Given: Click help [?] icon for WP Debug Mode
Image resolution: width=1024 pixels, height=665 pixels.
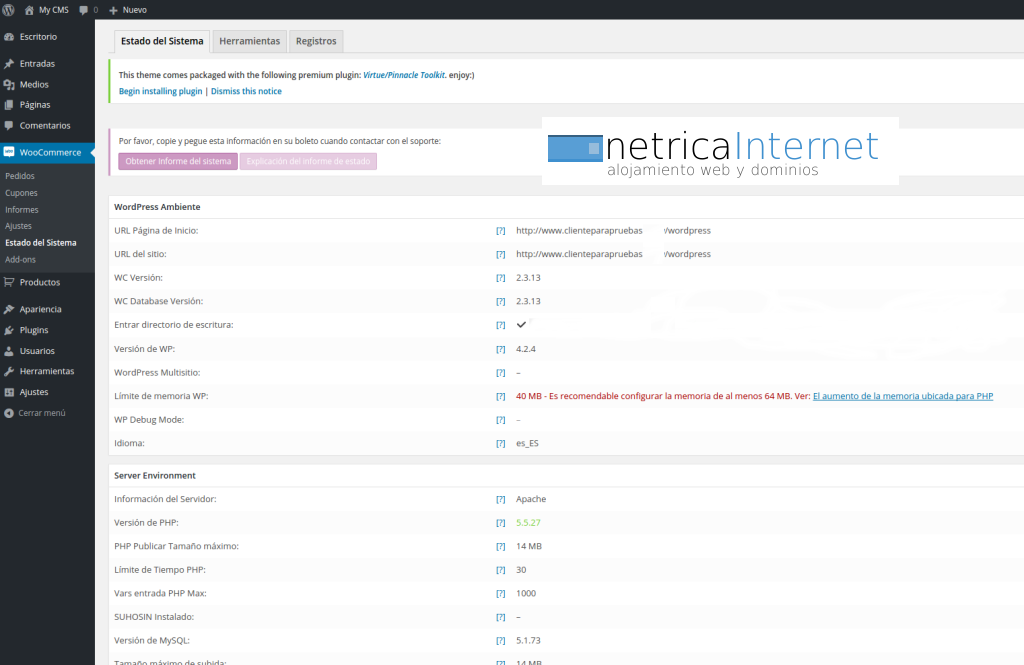Looking at the screenshot, I should click(500, 419).
